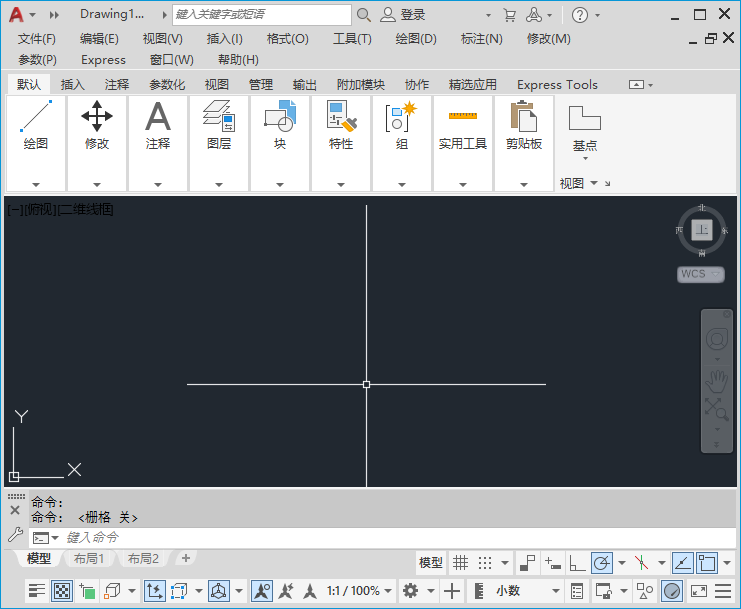
Task: Click the annotation monitor plus icon
Action: coord(452,591)
